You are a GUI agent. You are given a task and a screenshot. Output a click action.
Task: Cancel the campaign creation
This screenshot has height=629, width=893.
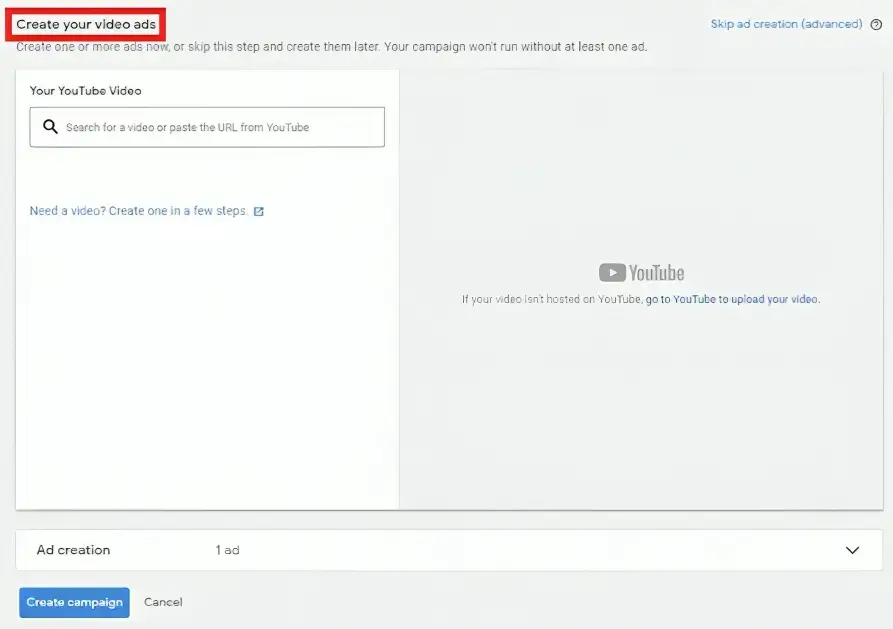coord(163,602)
